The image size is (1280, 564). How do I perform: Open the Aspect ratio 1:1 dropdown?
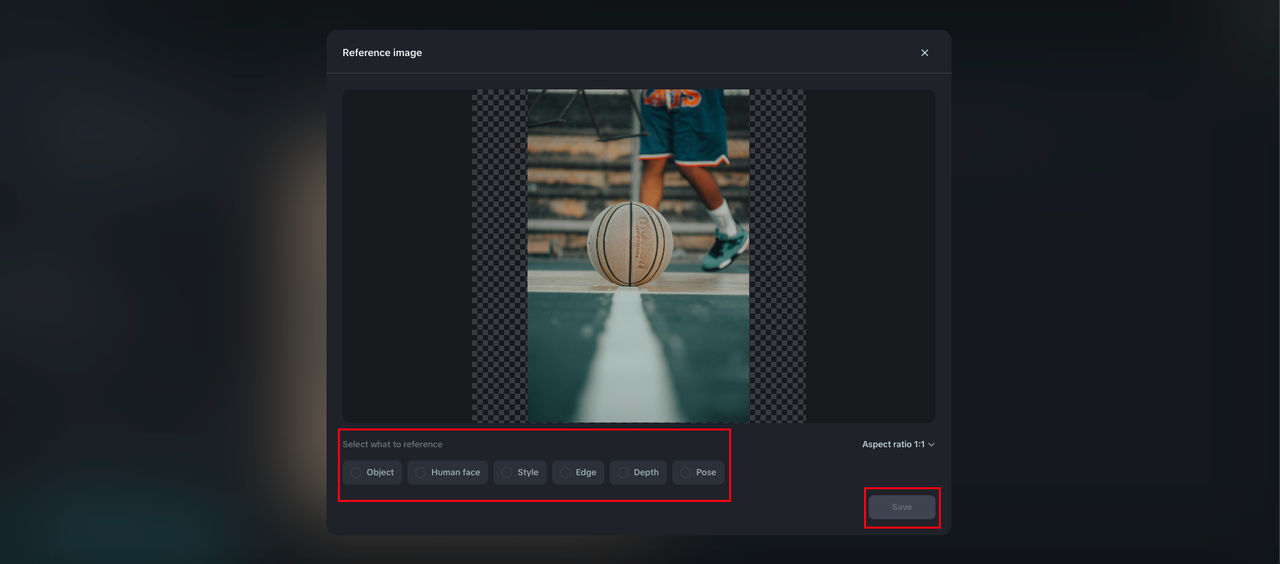[x=898, y=444]
